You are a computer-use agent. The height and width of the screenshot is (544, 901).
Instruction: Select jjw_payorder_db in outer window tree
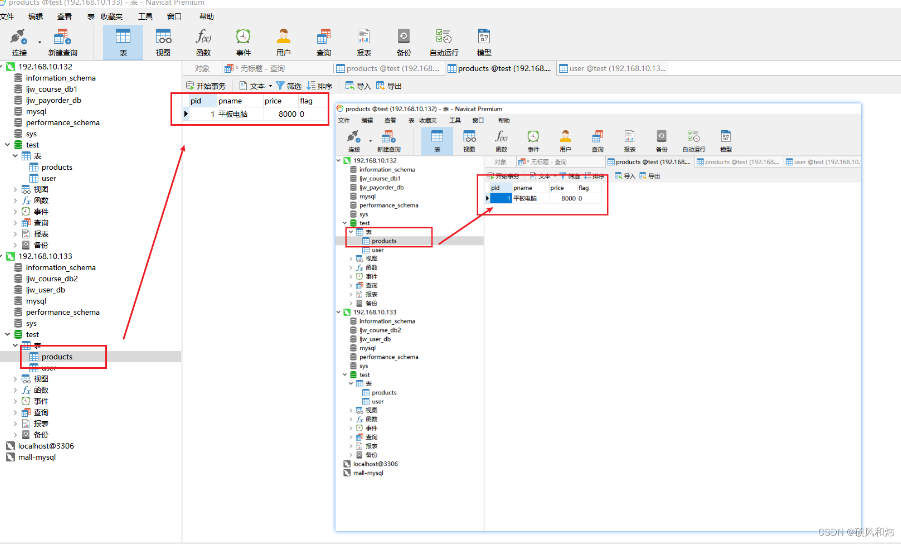pos(53,100)
